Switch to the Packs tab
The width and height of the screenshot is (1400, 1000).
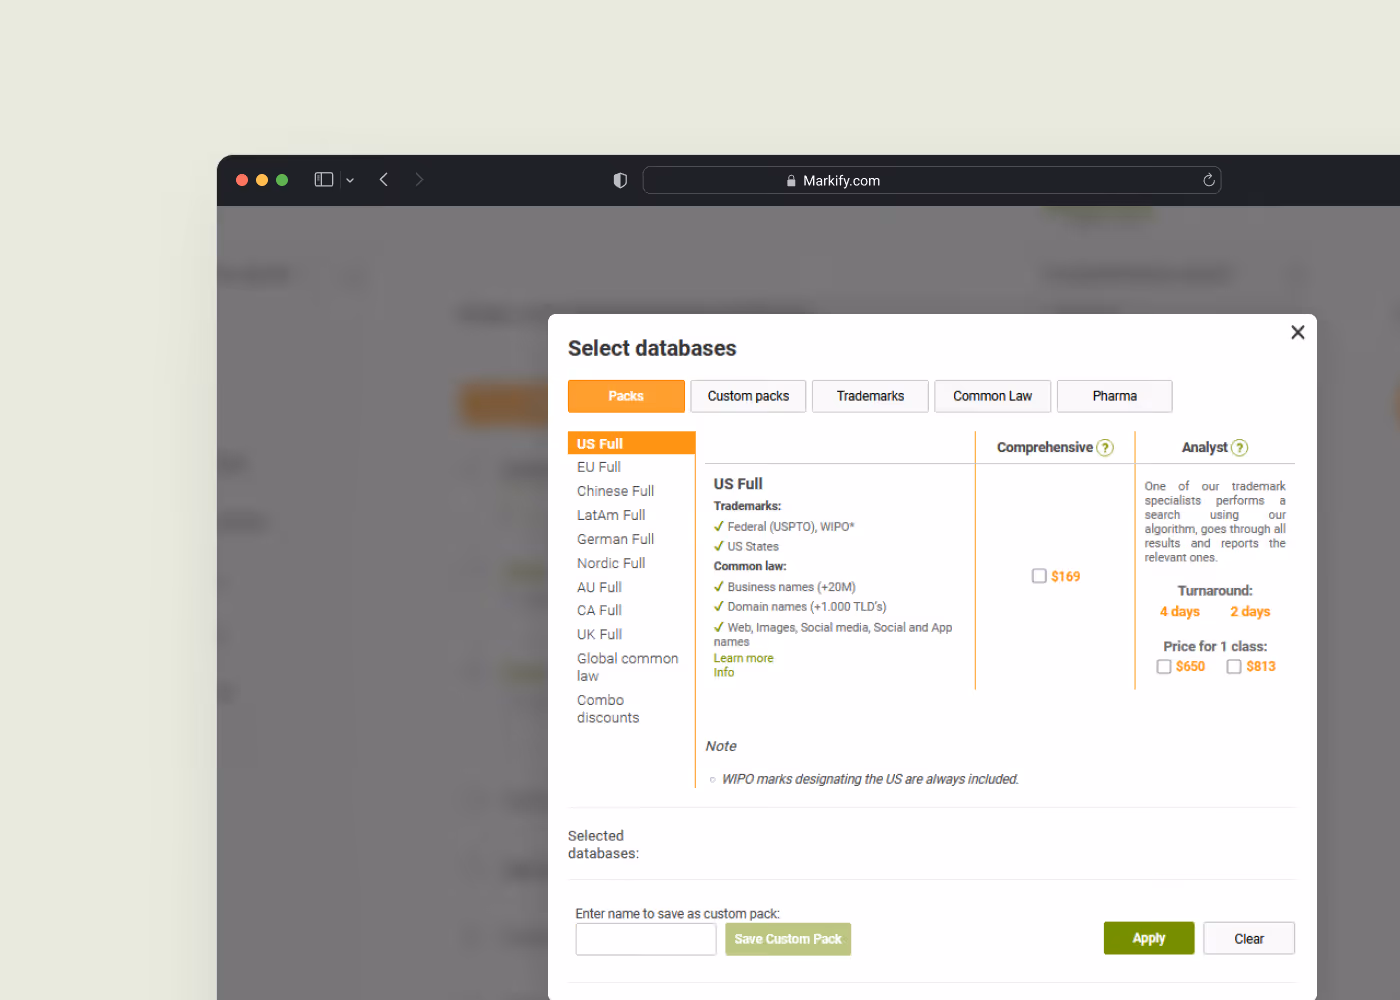(626, 396)
